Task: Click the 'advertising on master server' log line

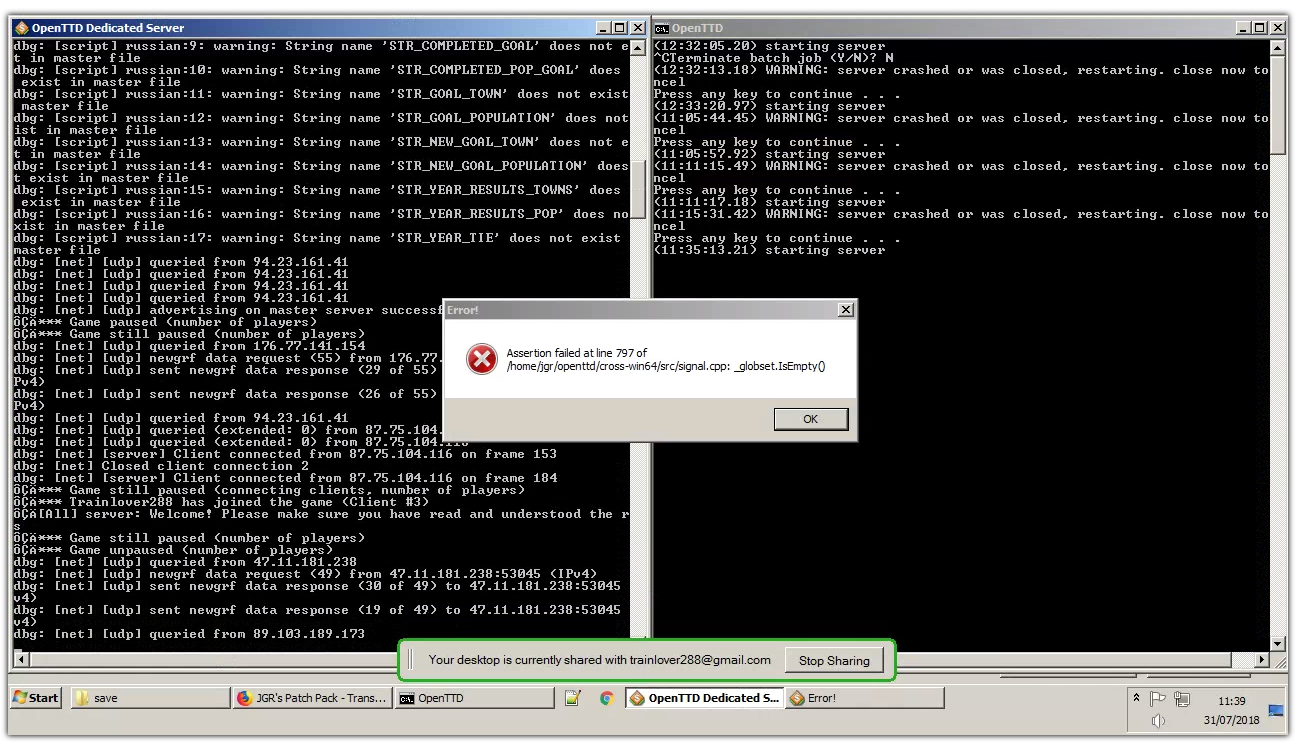Action: [x=227, y=310]
